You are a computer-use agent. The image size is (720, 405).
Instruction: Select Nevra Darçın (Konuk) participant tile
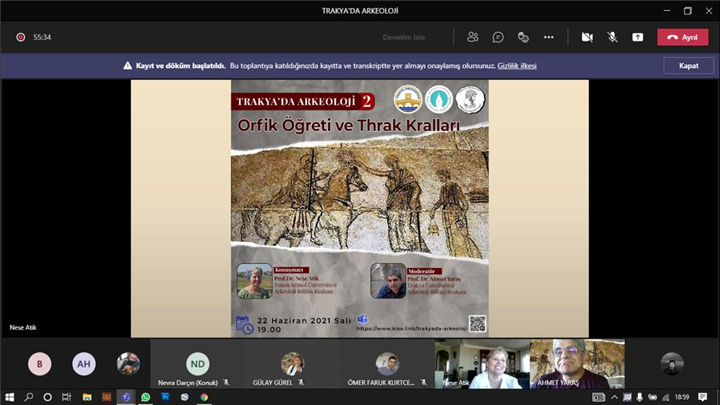197,364
